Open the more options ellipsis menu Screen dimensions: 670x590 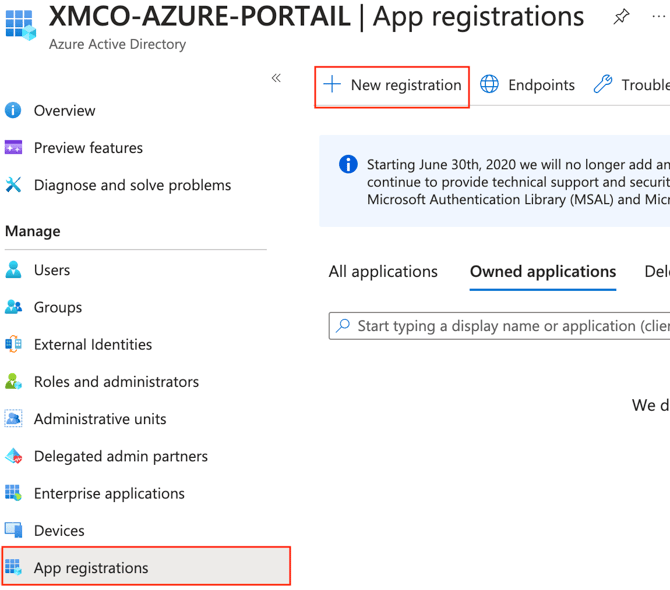[x=658, y=17]
